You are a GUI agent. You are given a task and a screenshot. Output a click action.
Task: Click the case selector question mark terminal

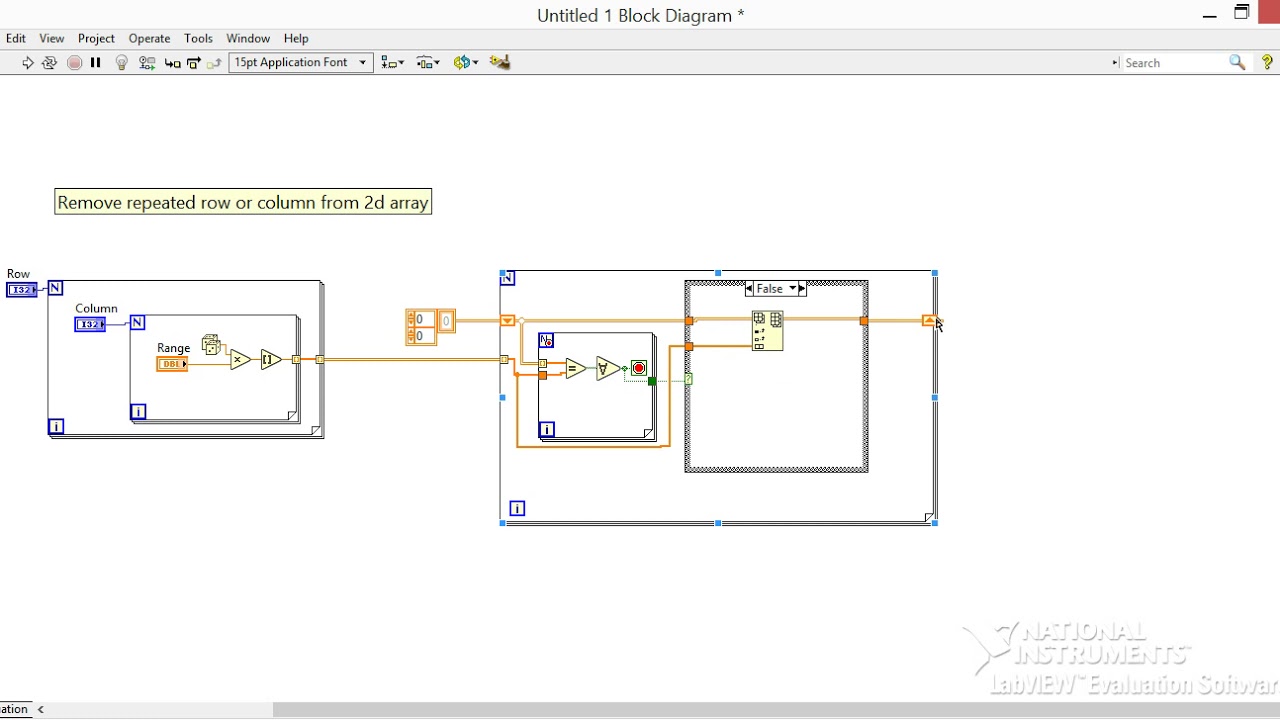click(689, 379)
